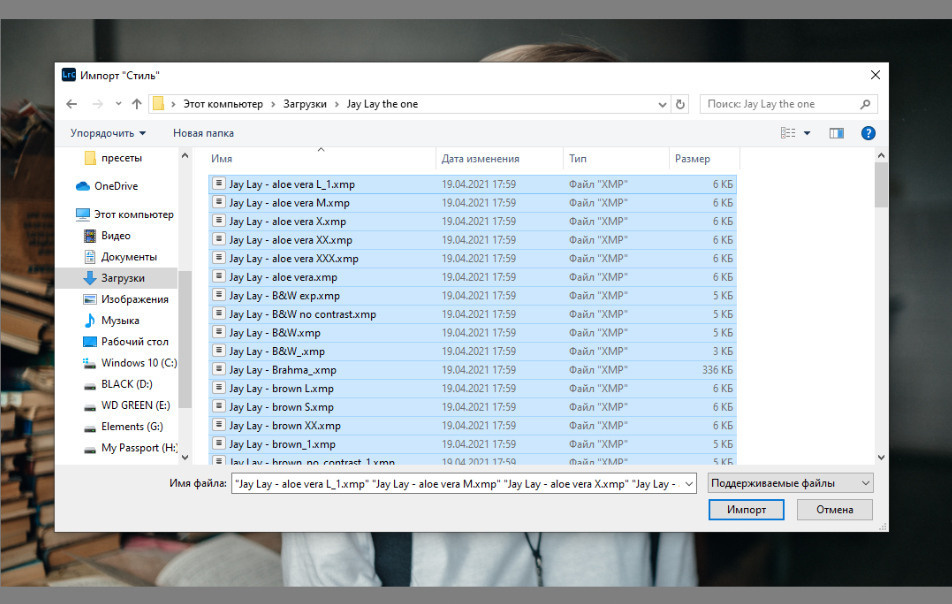This screenshot has width=952, height=604.
Task: Sort files by Размер column
Action: click(692, 159)
